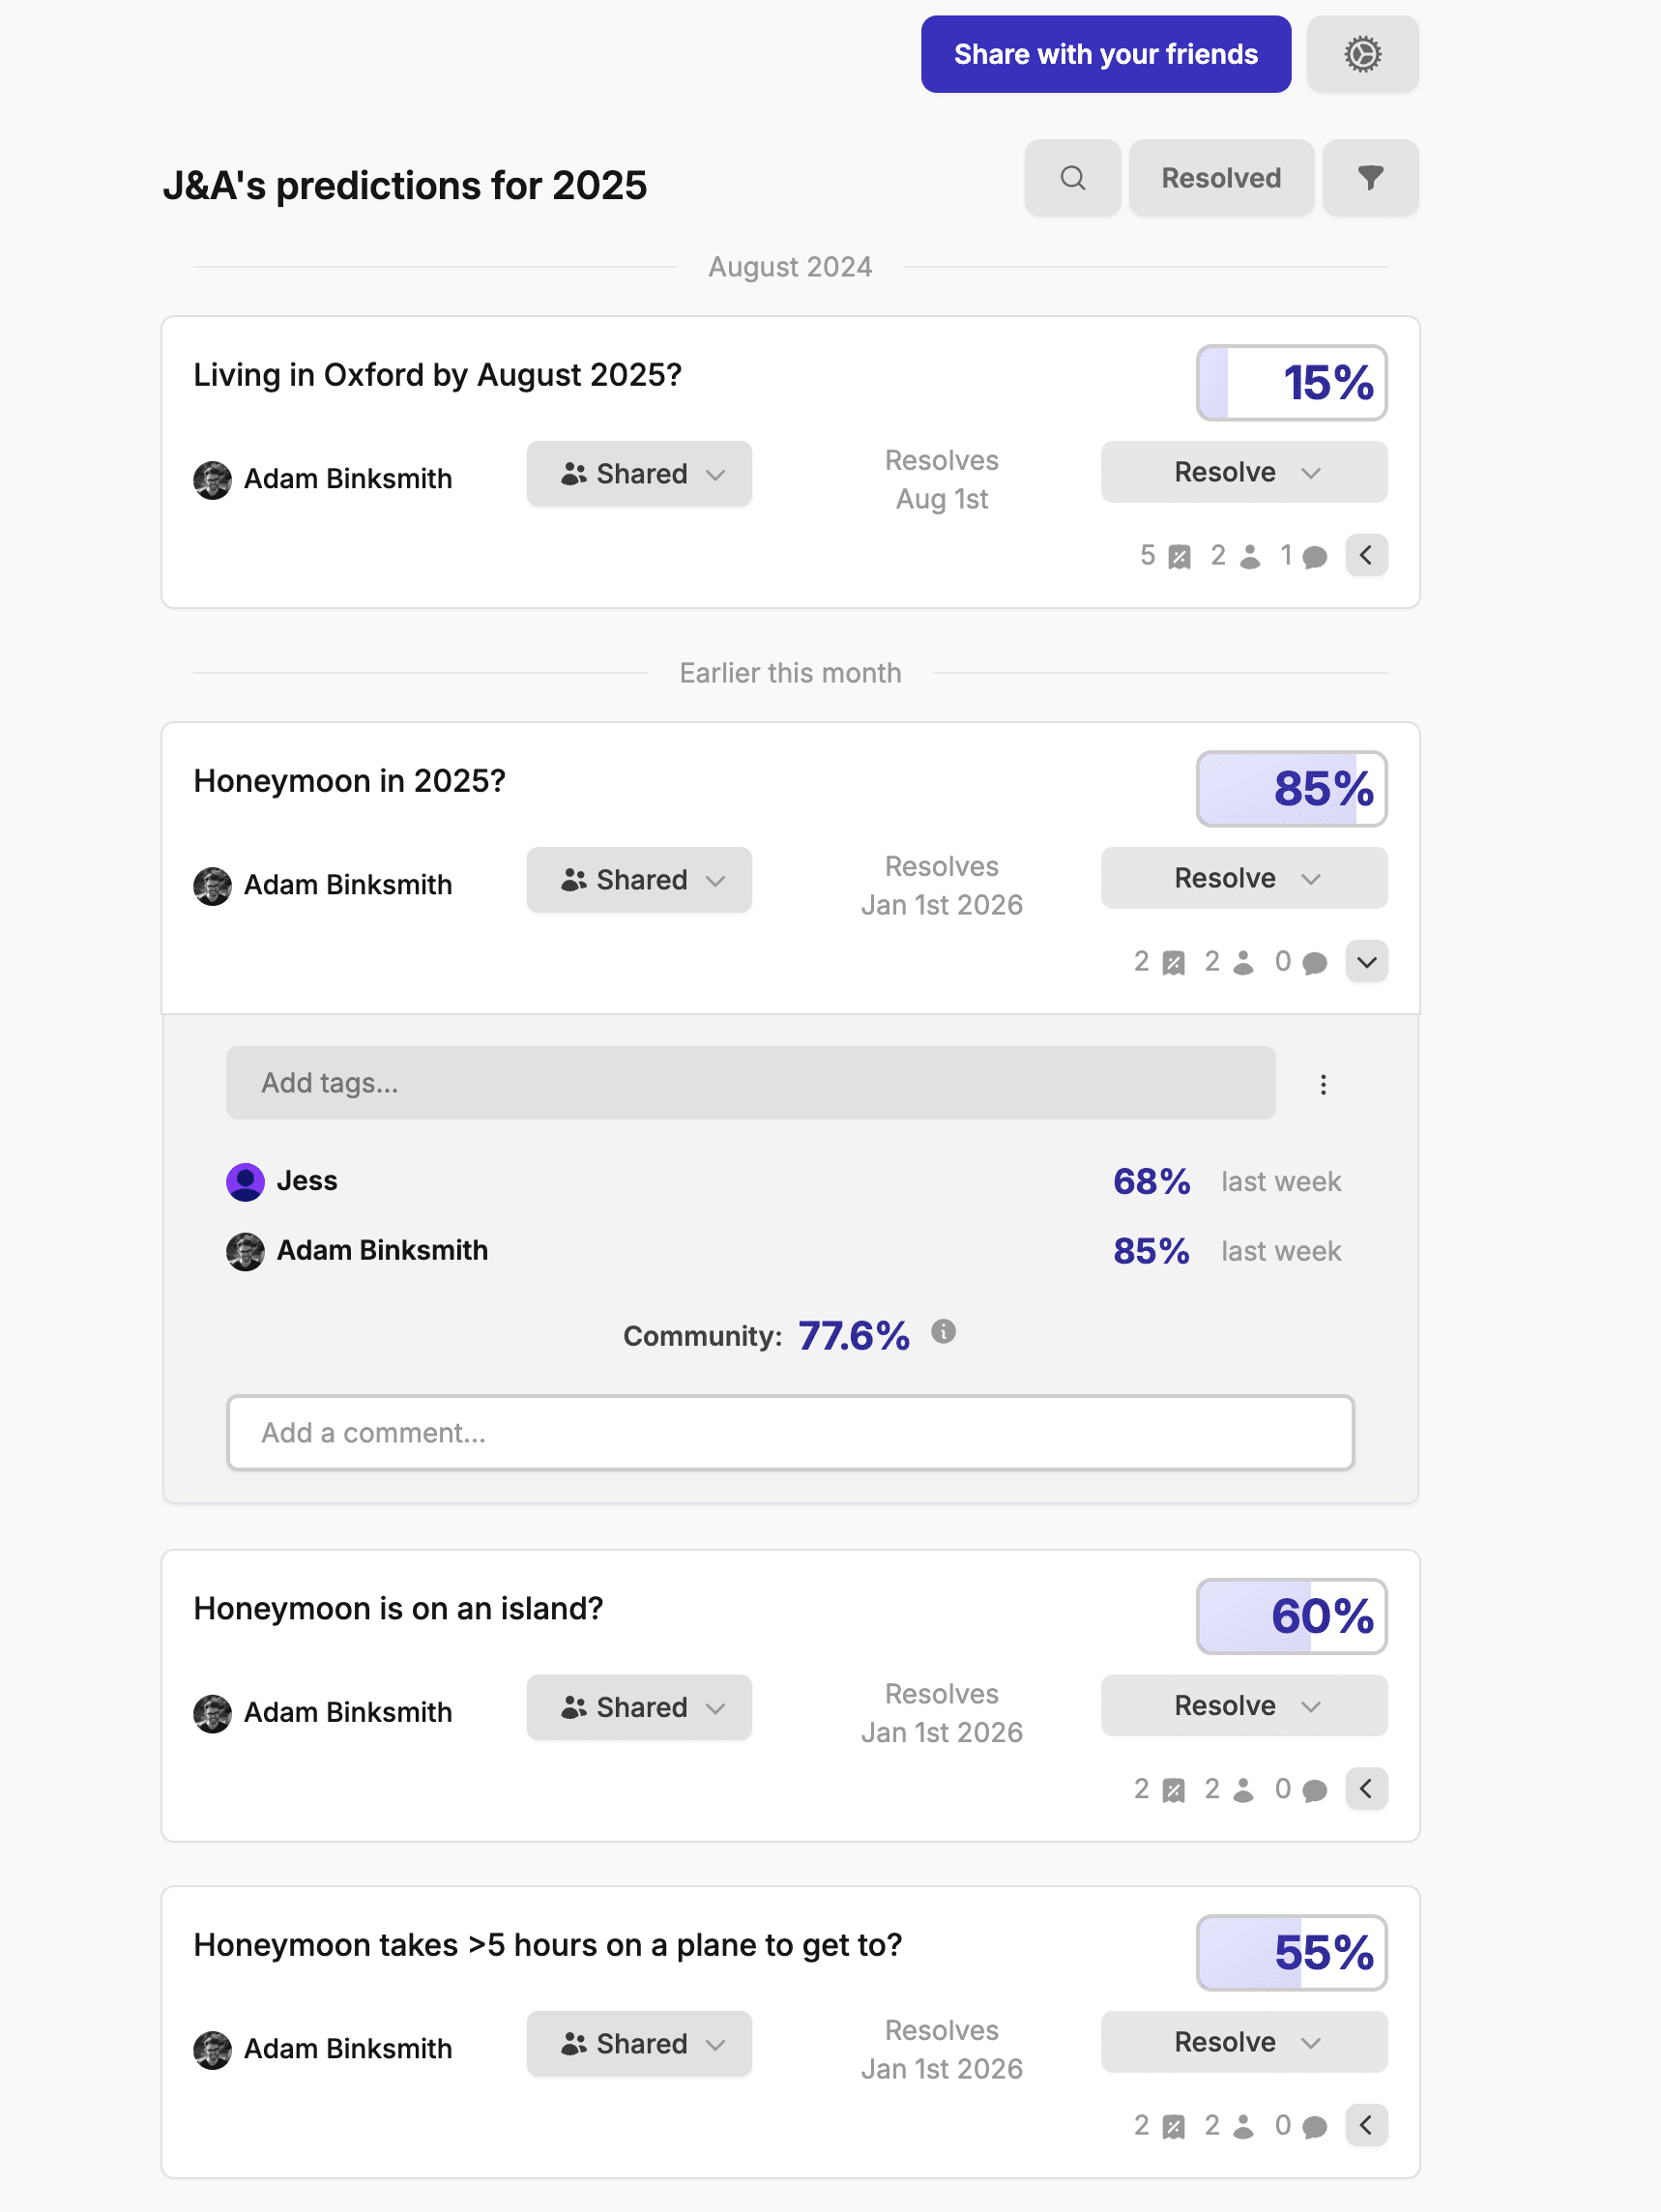Toggle the Resolved questions filter
Image resolution: width=1661 pixels, height=2212 pixels.
1220,178
